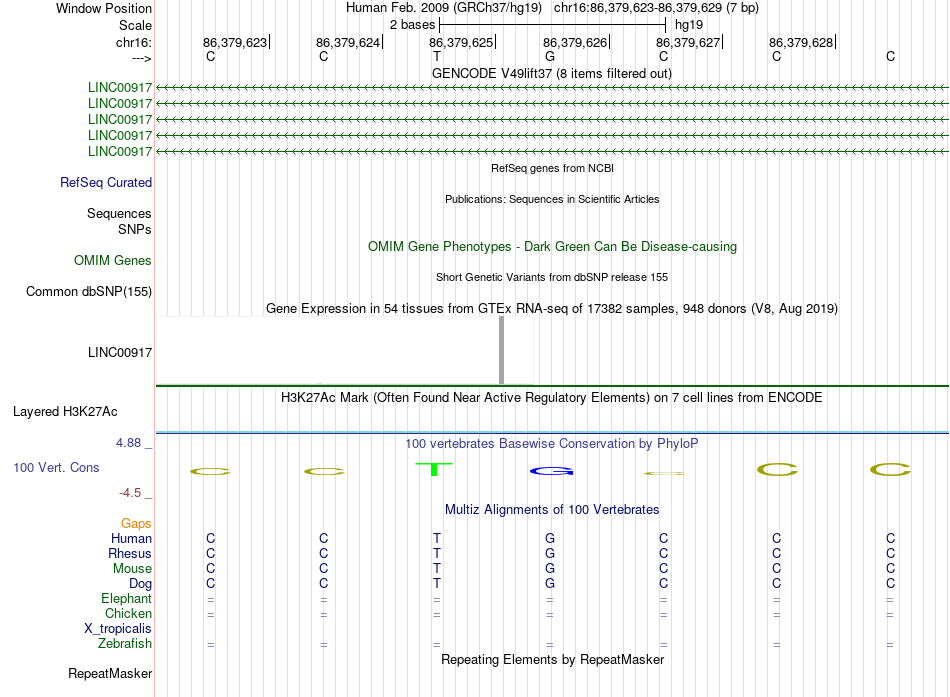Click the Zebrafish species label
Screen dimensions: 950x697
tap(125, 644)
